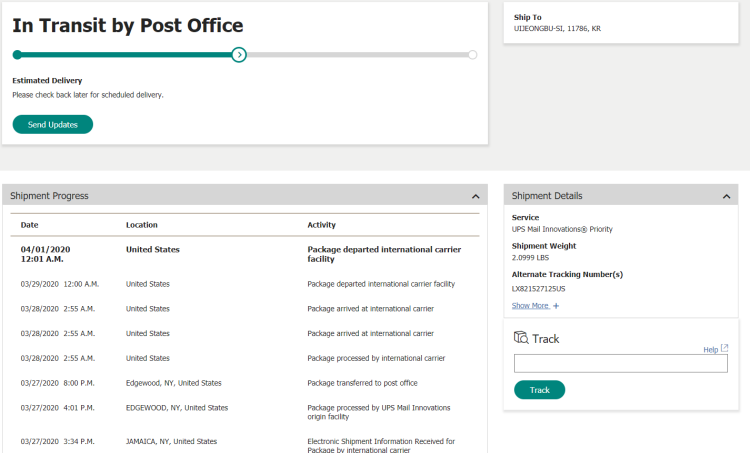The width and height of the screenshot is (750, 453).
Task: Click 'UPS Mail Innovations® Priority' service text
Action: point(562,229)
